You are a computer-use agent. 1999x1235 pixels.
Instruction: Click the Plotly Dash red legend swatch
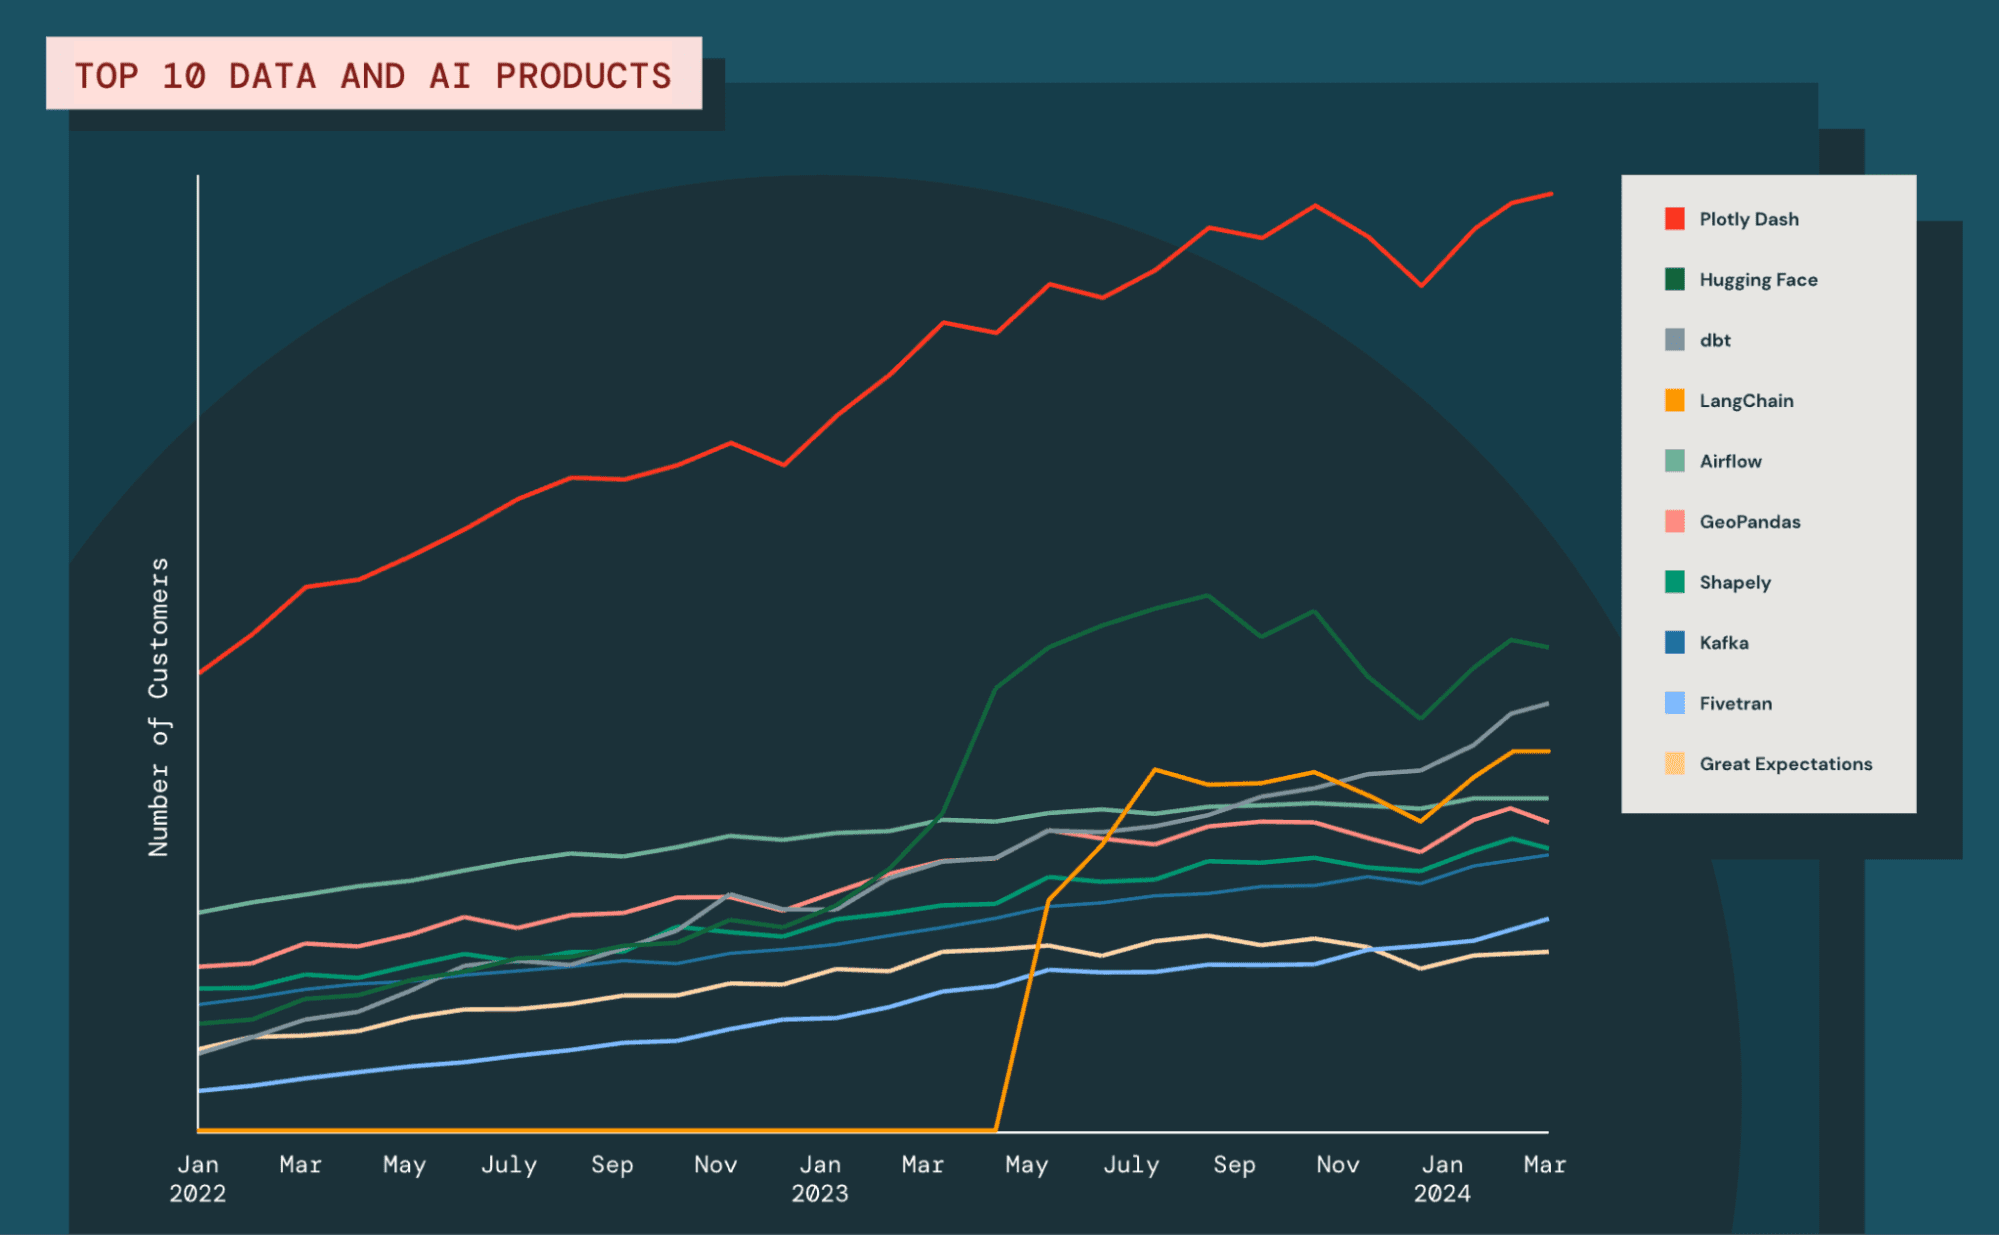[1674, 219]
